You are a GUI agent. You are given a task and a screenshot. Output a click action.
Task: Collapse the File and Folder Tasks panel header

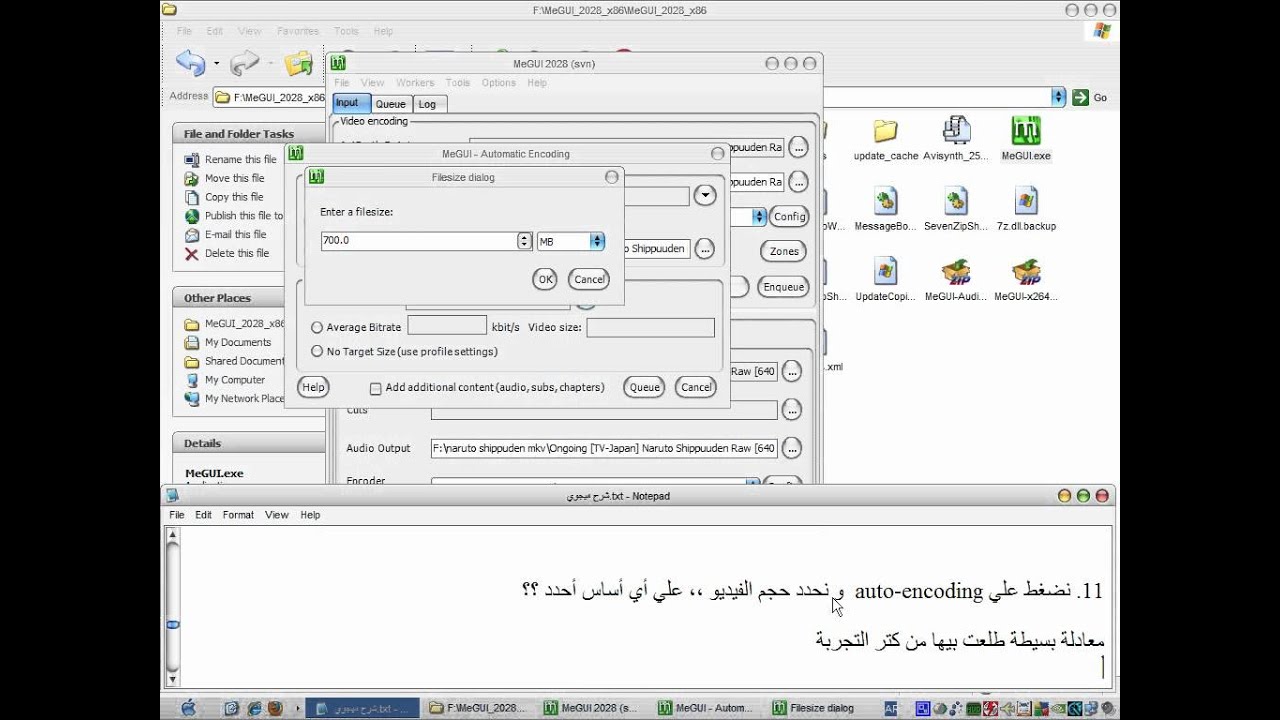click(x=250, y=133)
